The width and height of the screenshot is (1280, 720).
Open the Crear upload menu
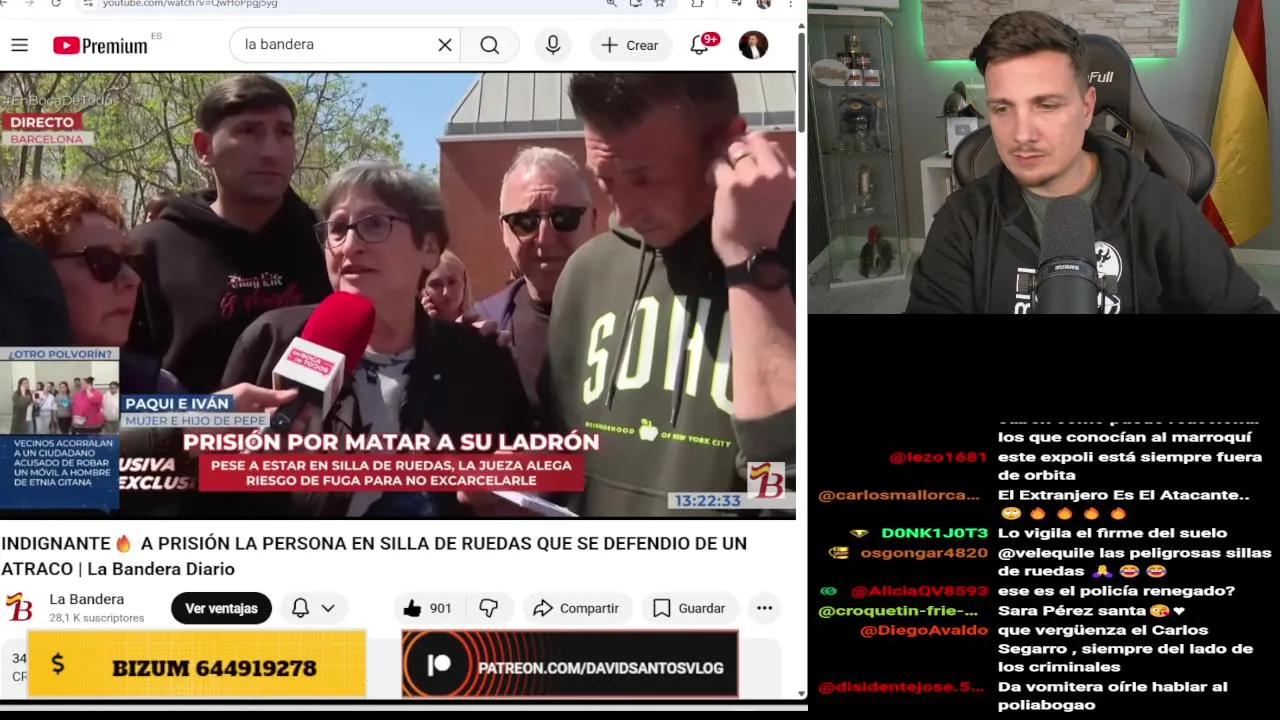(630, 45)
